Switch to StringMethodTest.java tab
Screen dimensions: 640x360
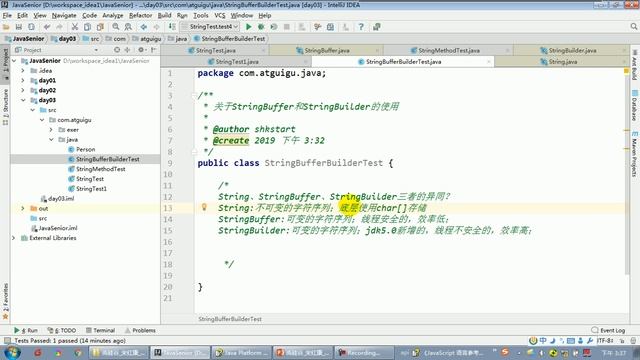pyautogui.click(x=449, y=51)
